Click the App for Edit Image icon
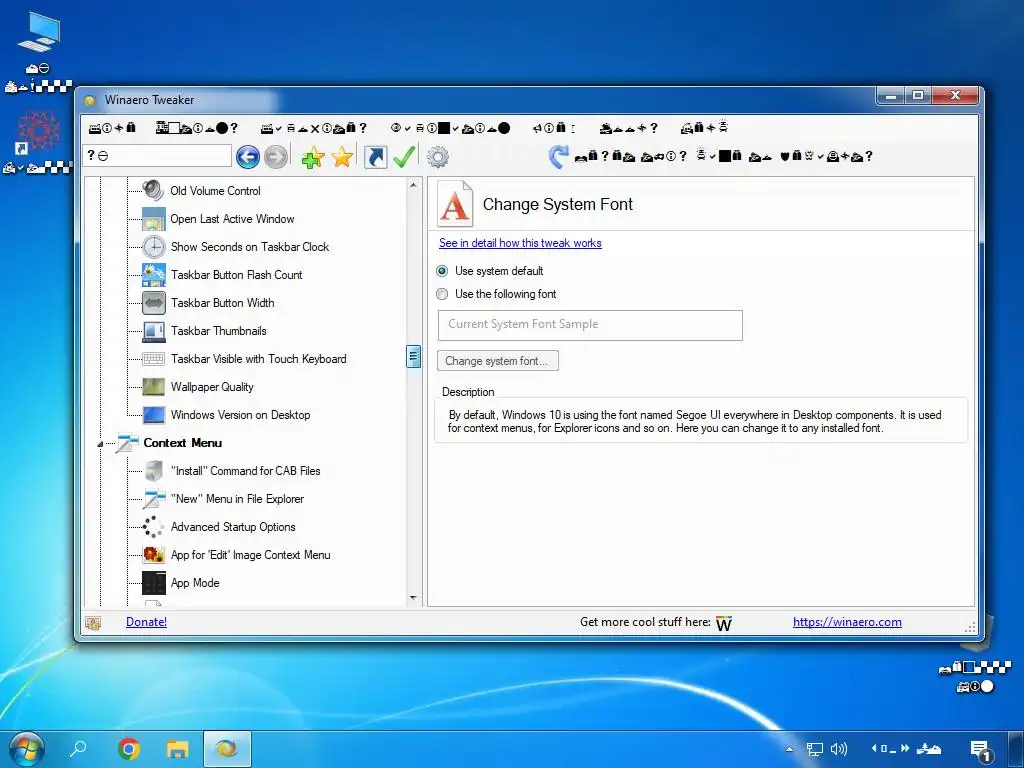This screenshot has height=768, width=1024. click(153, 555)
